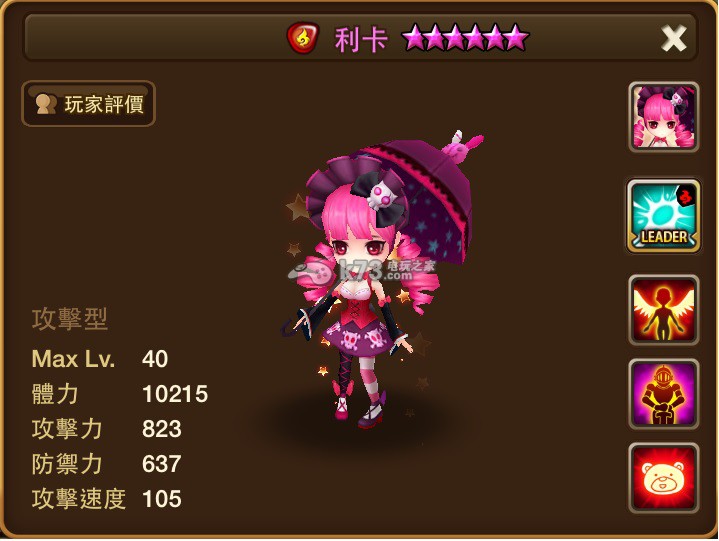Image resolution: width=719 pixels, height=541 pixels.
Task: Click the Max Lv. 40 stat
Action: 100,359
